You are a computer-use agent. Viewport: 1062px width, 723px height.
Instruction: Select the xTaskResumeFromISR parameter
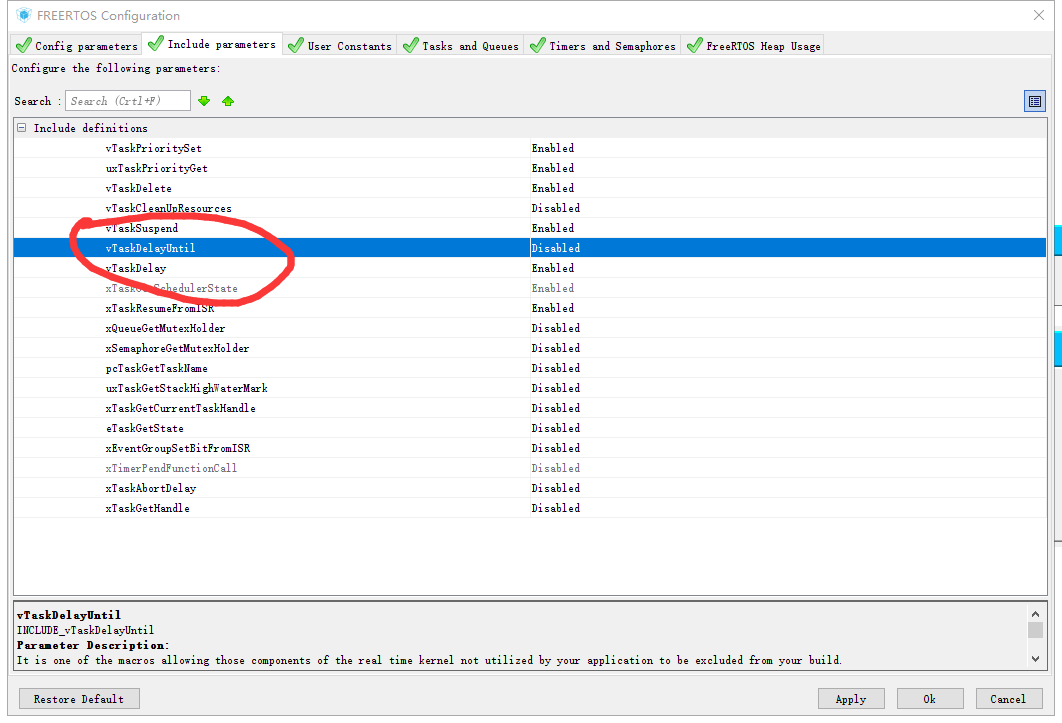tap(159, 308)
